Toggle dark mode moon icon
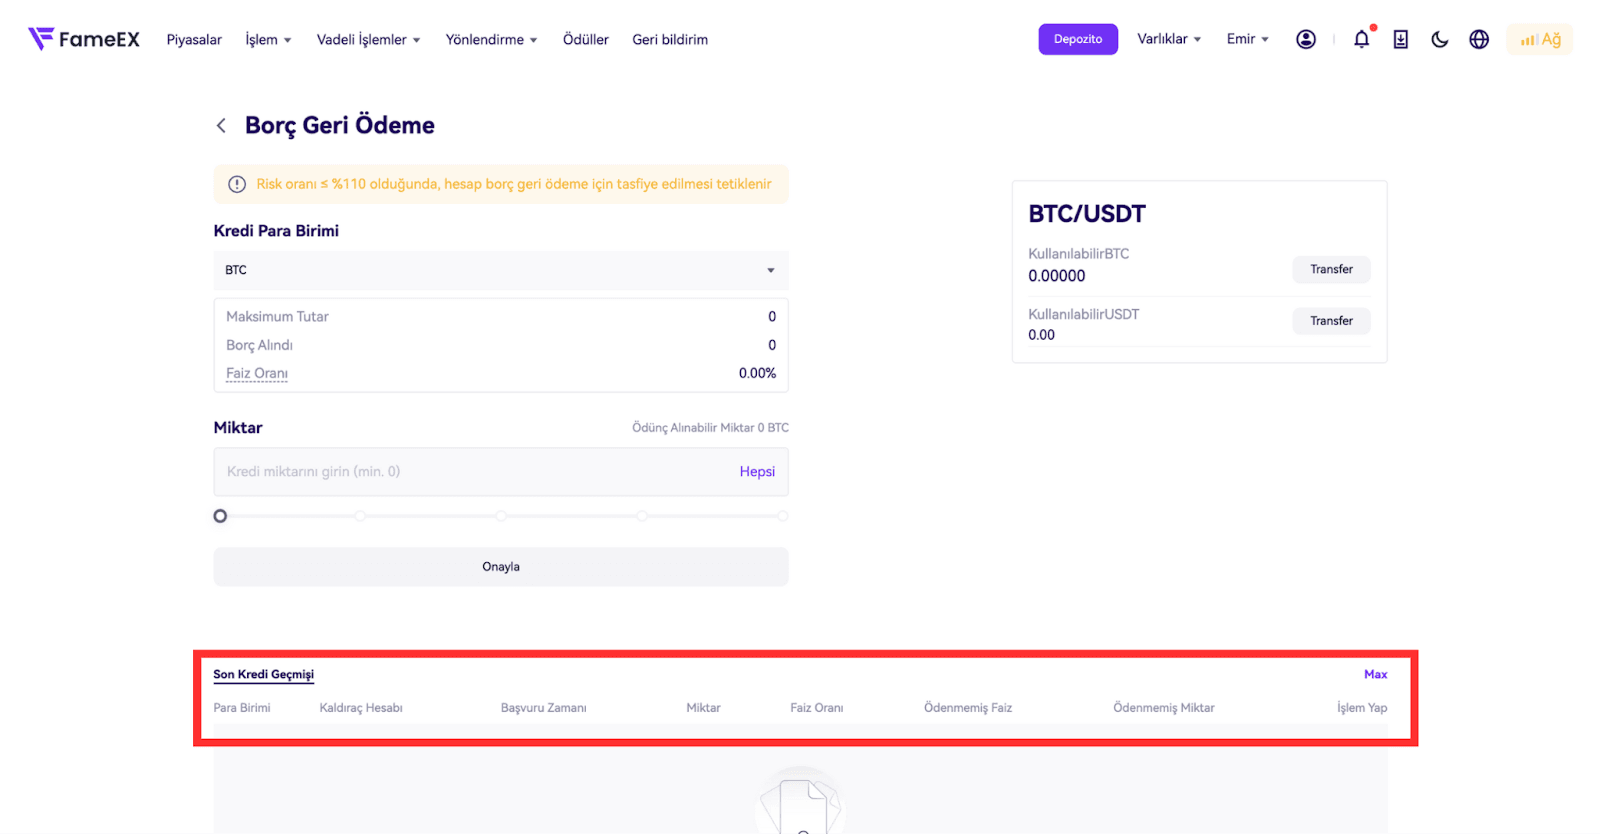 point(1439,39)
